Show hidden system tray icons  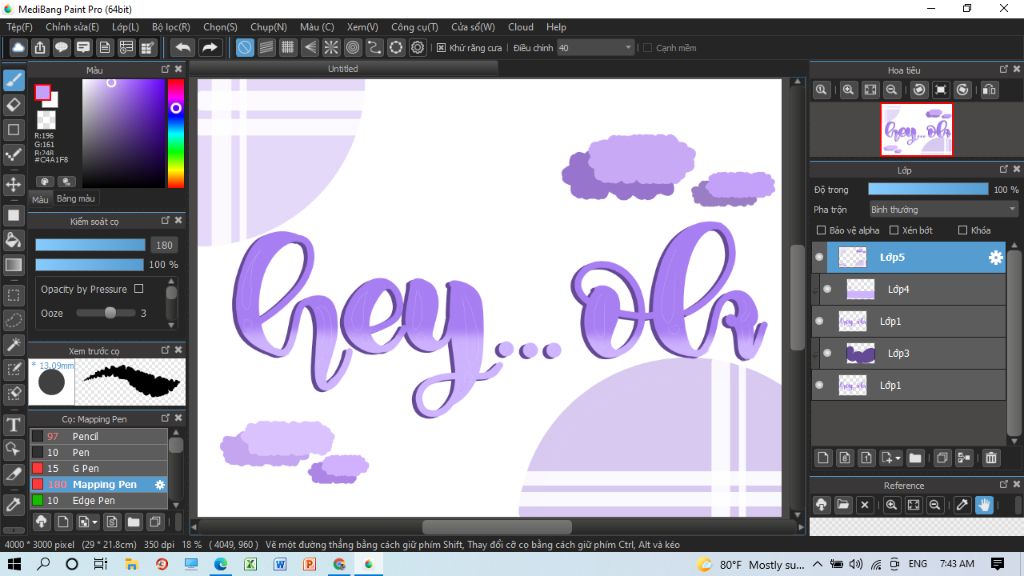tap(818, 564)
